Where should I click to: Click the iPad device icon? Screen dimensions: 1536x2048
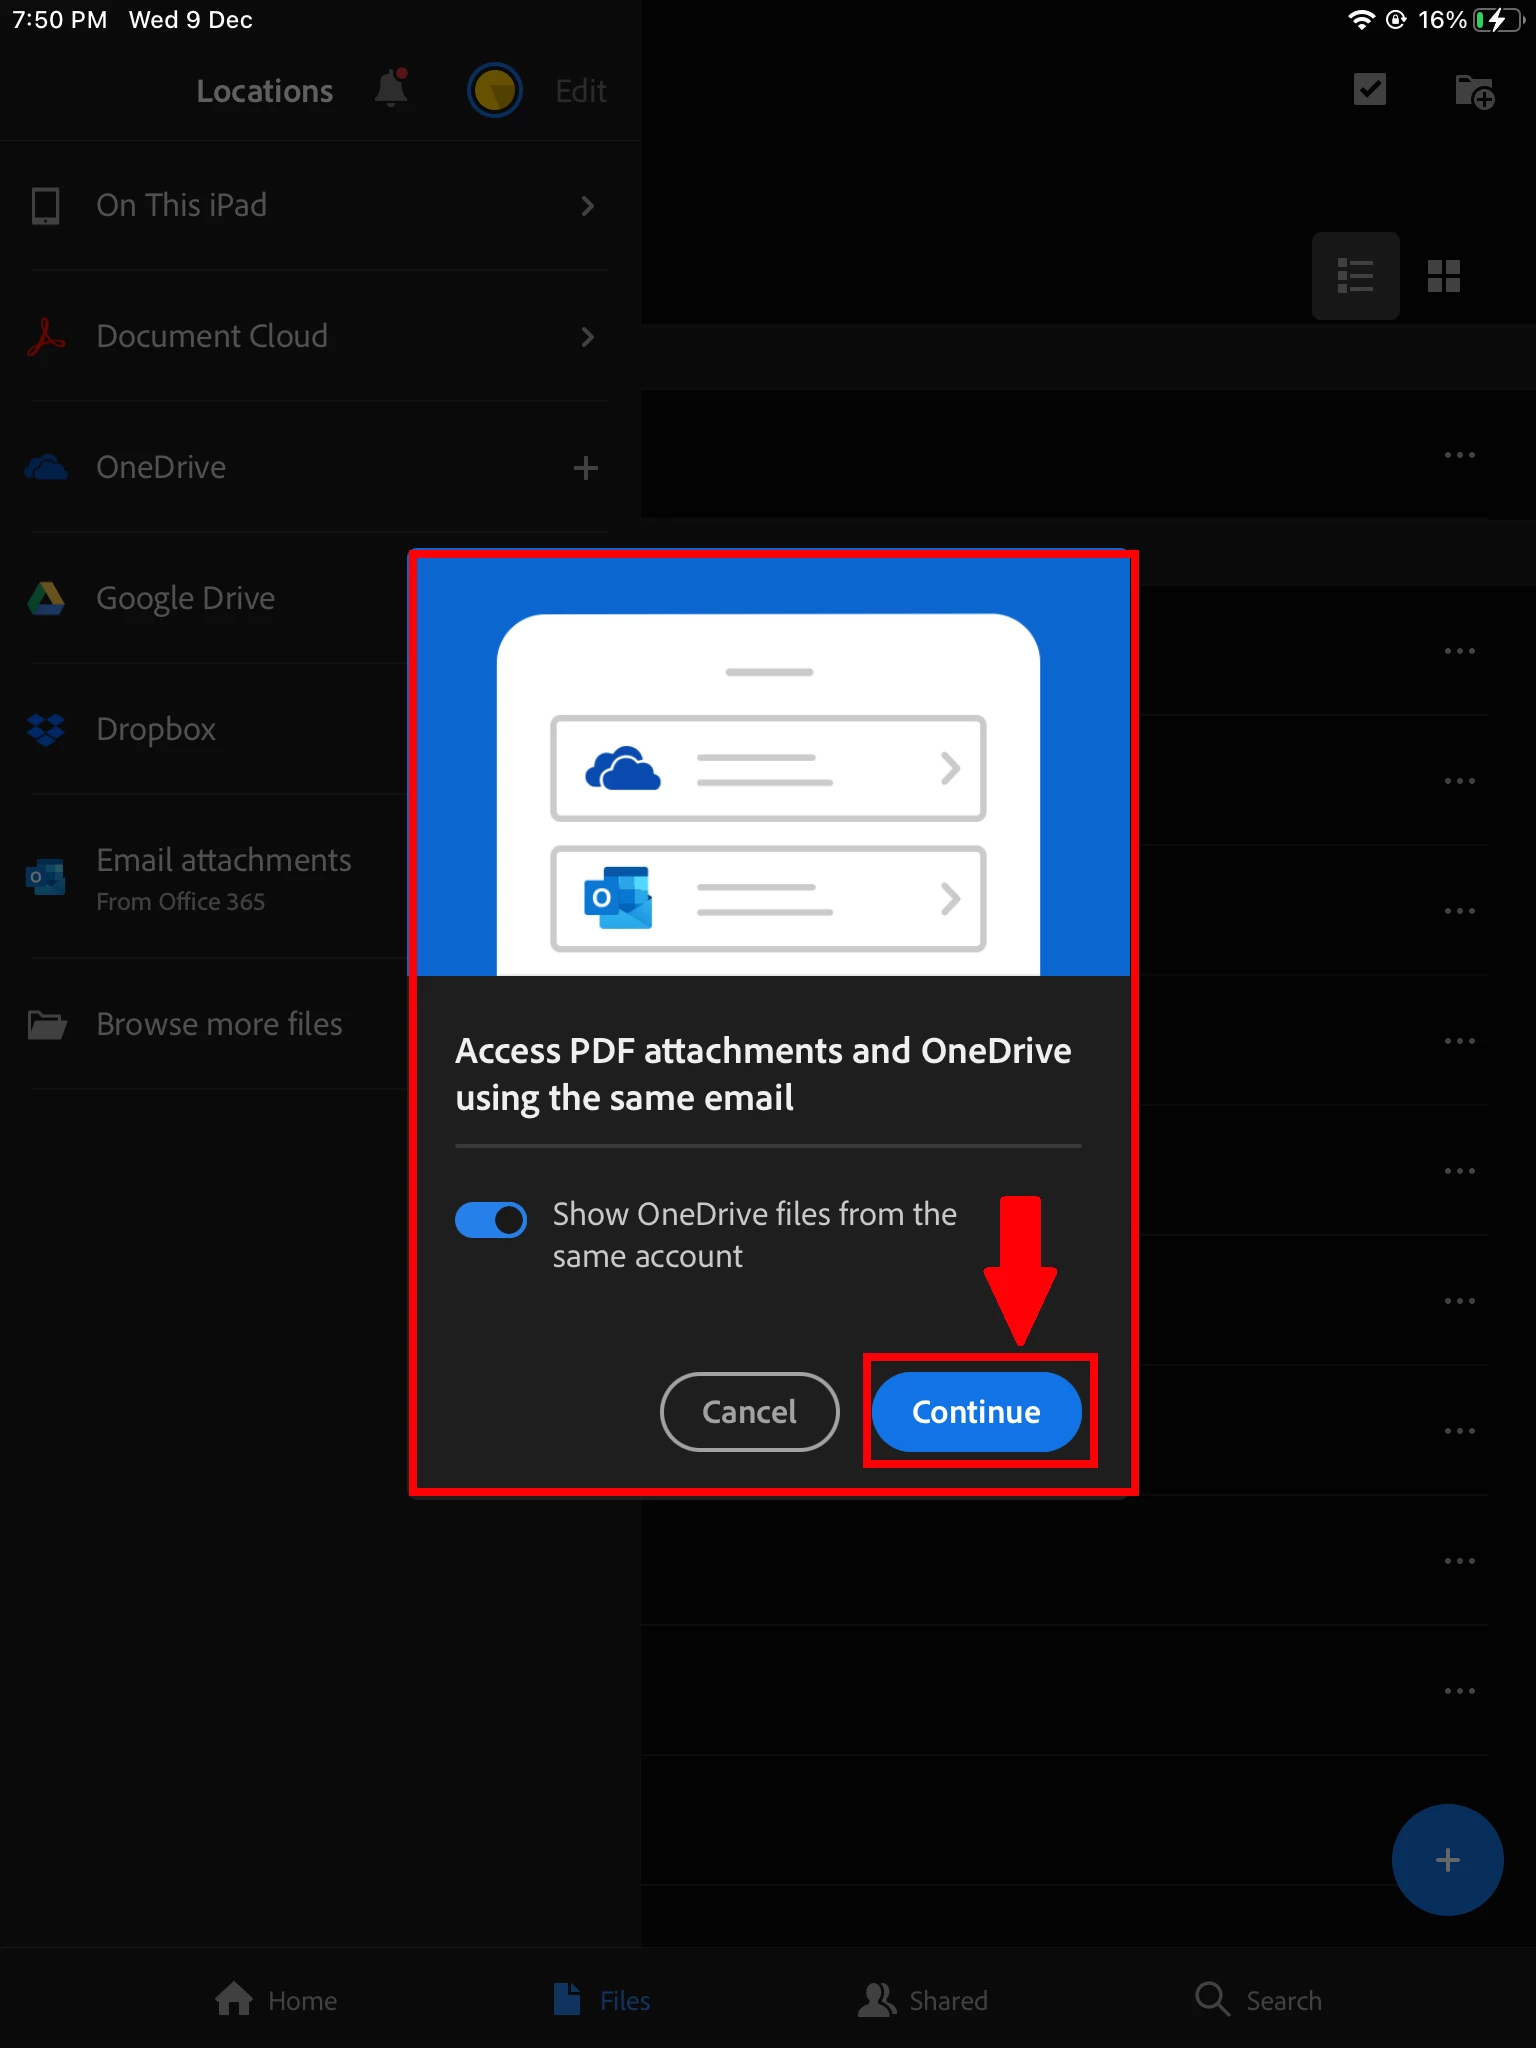(45, 205)
